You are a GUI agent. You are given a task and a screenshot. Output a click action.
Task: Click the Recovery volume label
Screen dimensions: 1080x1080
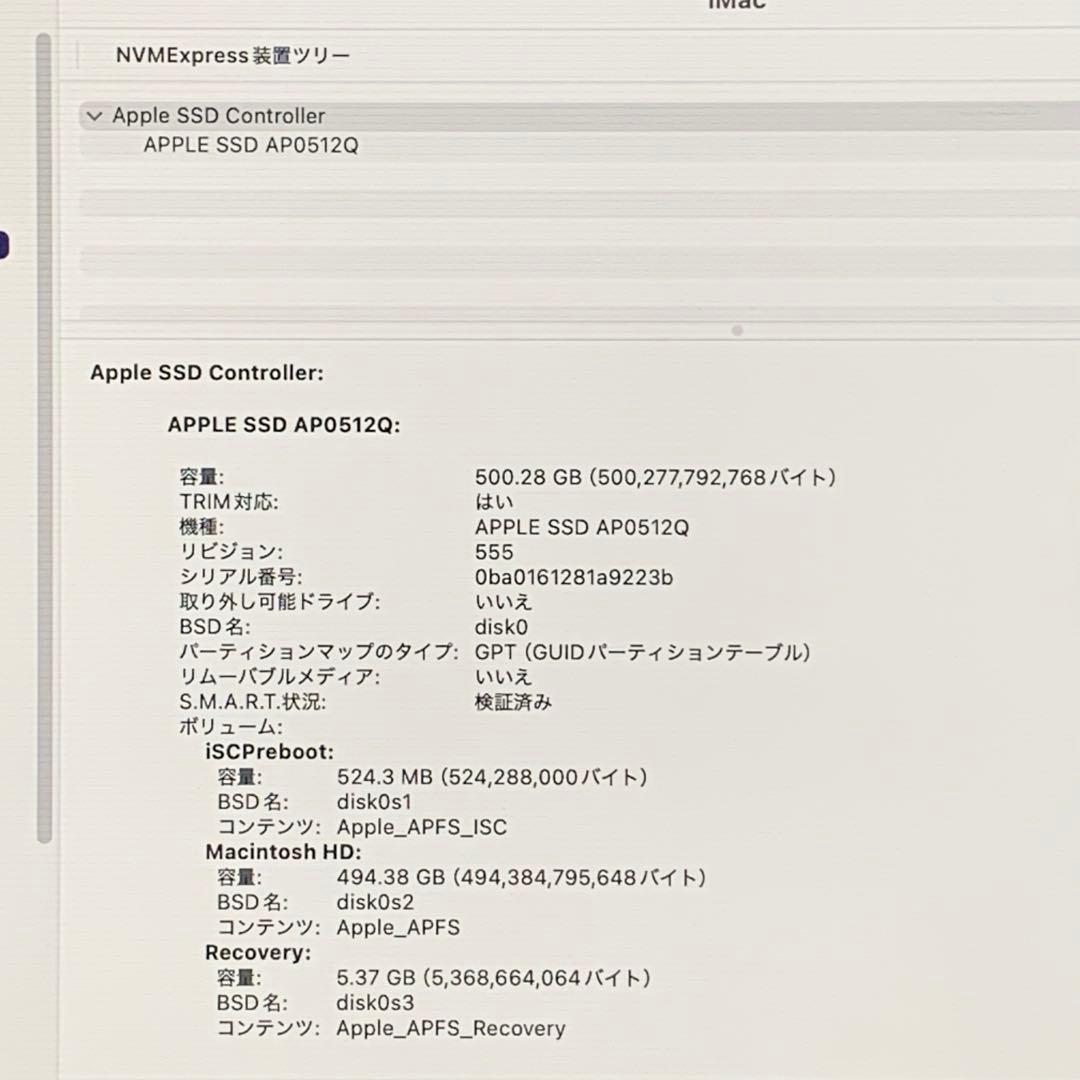point(258,952)
